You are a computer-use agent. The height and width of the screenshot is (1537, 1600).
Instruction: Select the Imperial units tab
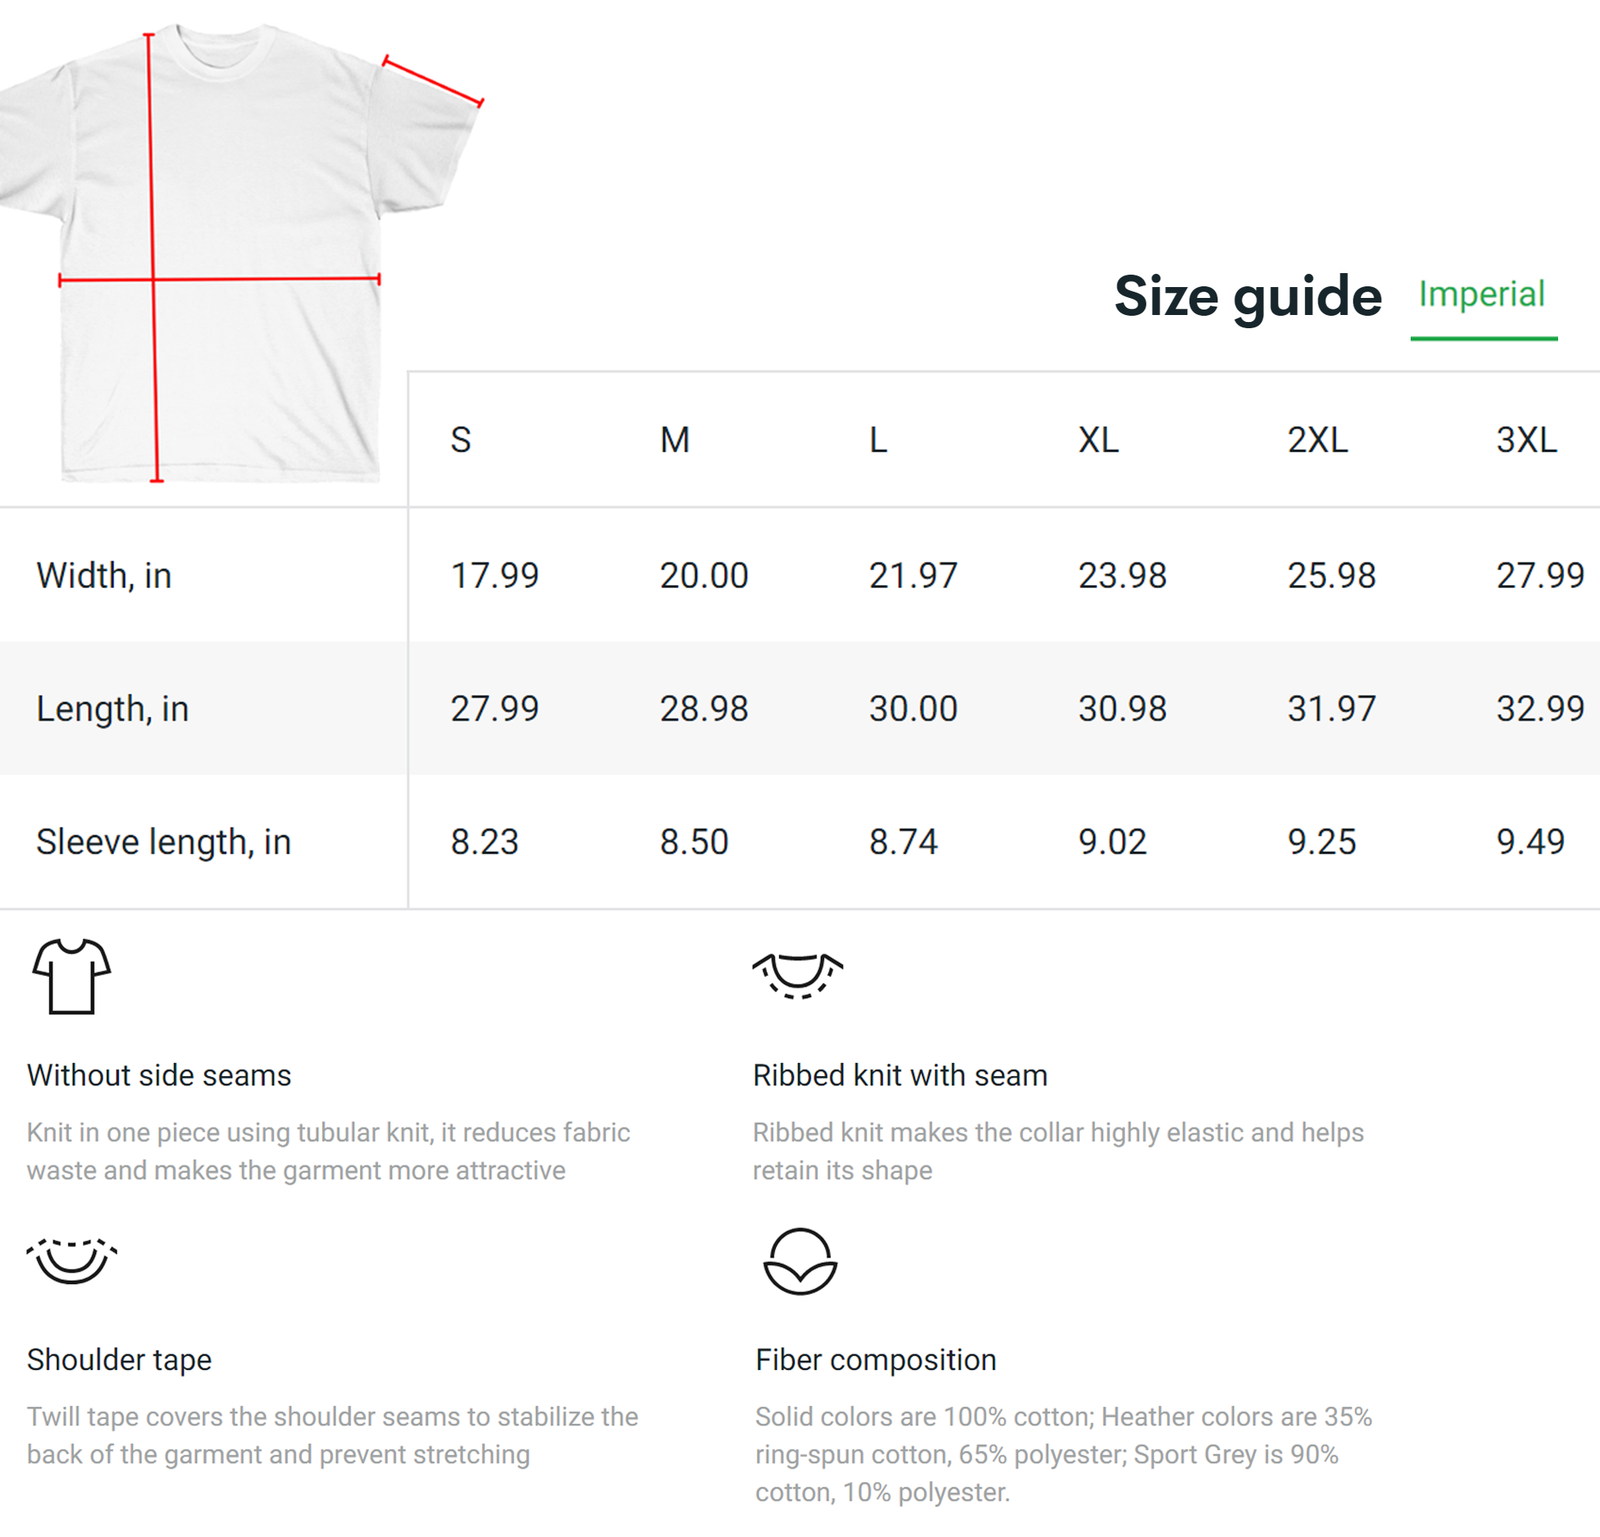pyautogui.click(x=1482, y=295)
